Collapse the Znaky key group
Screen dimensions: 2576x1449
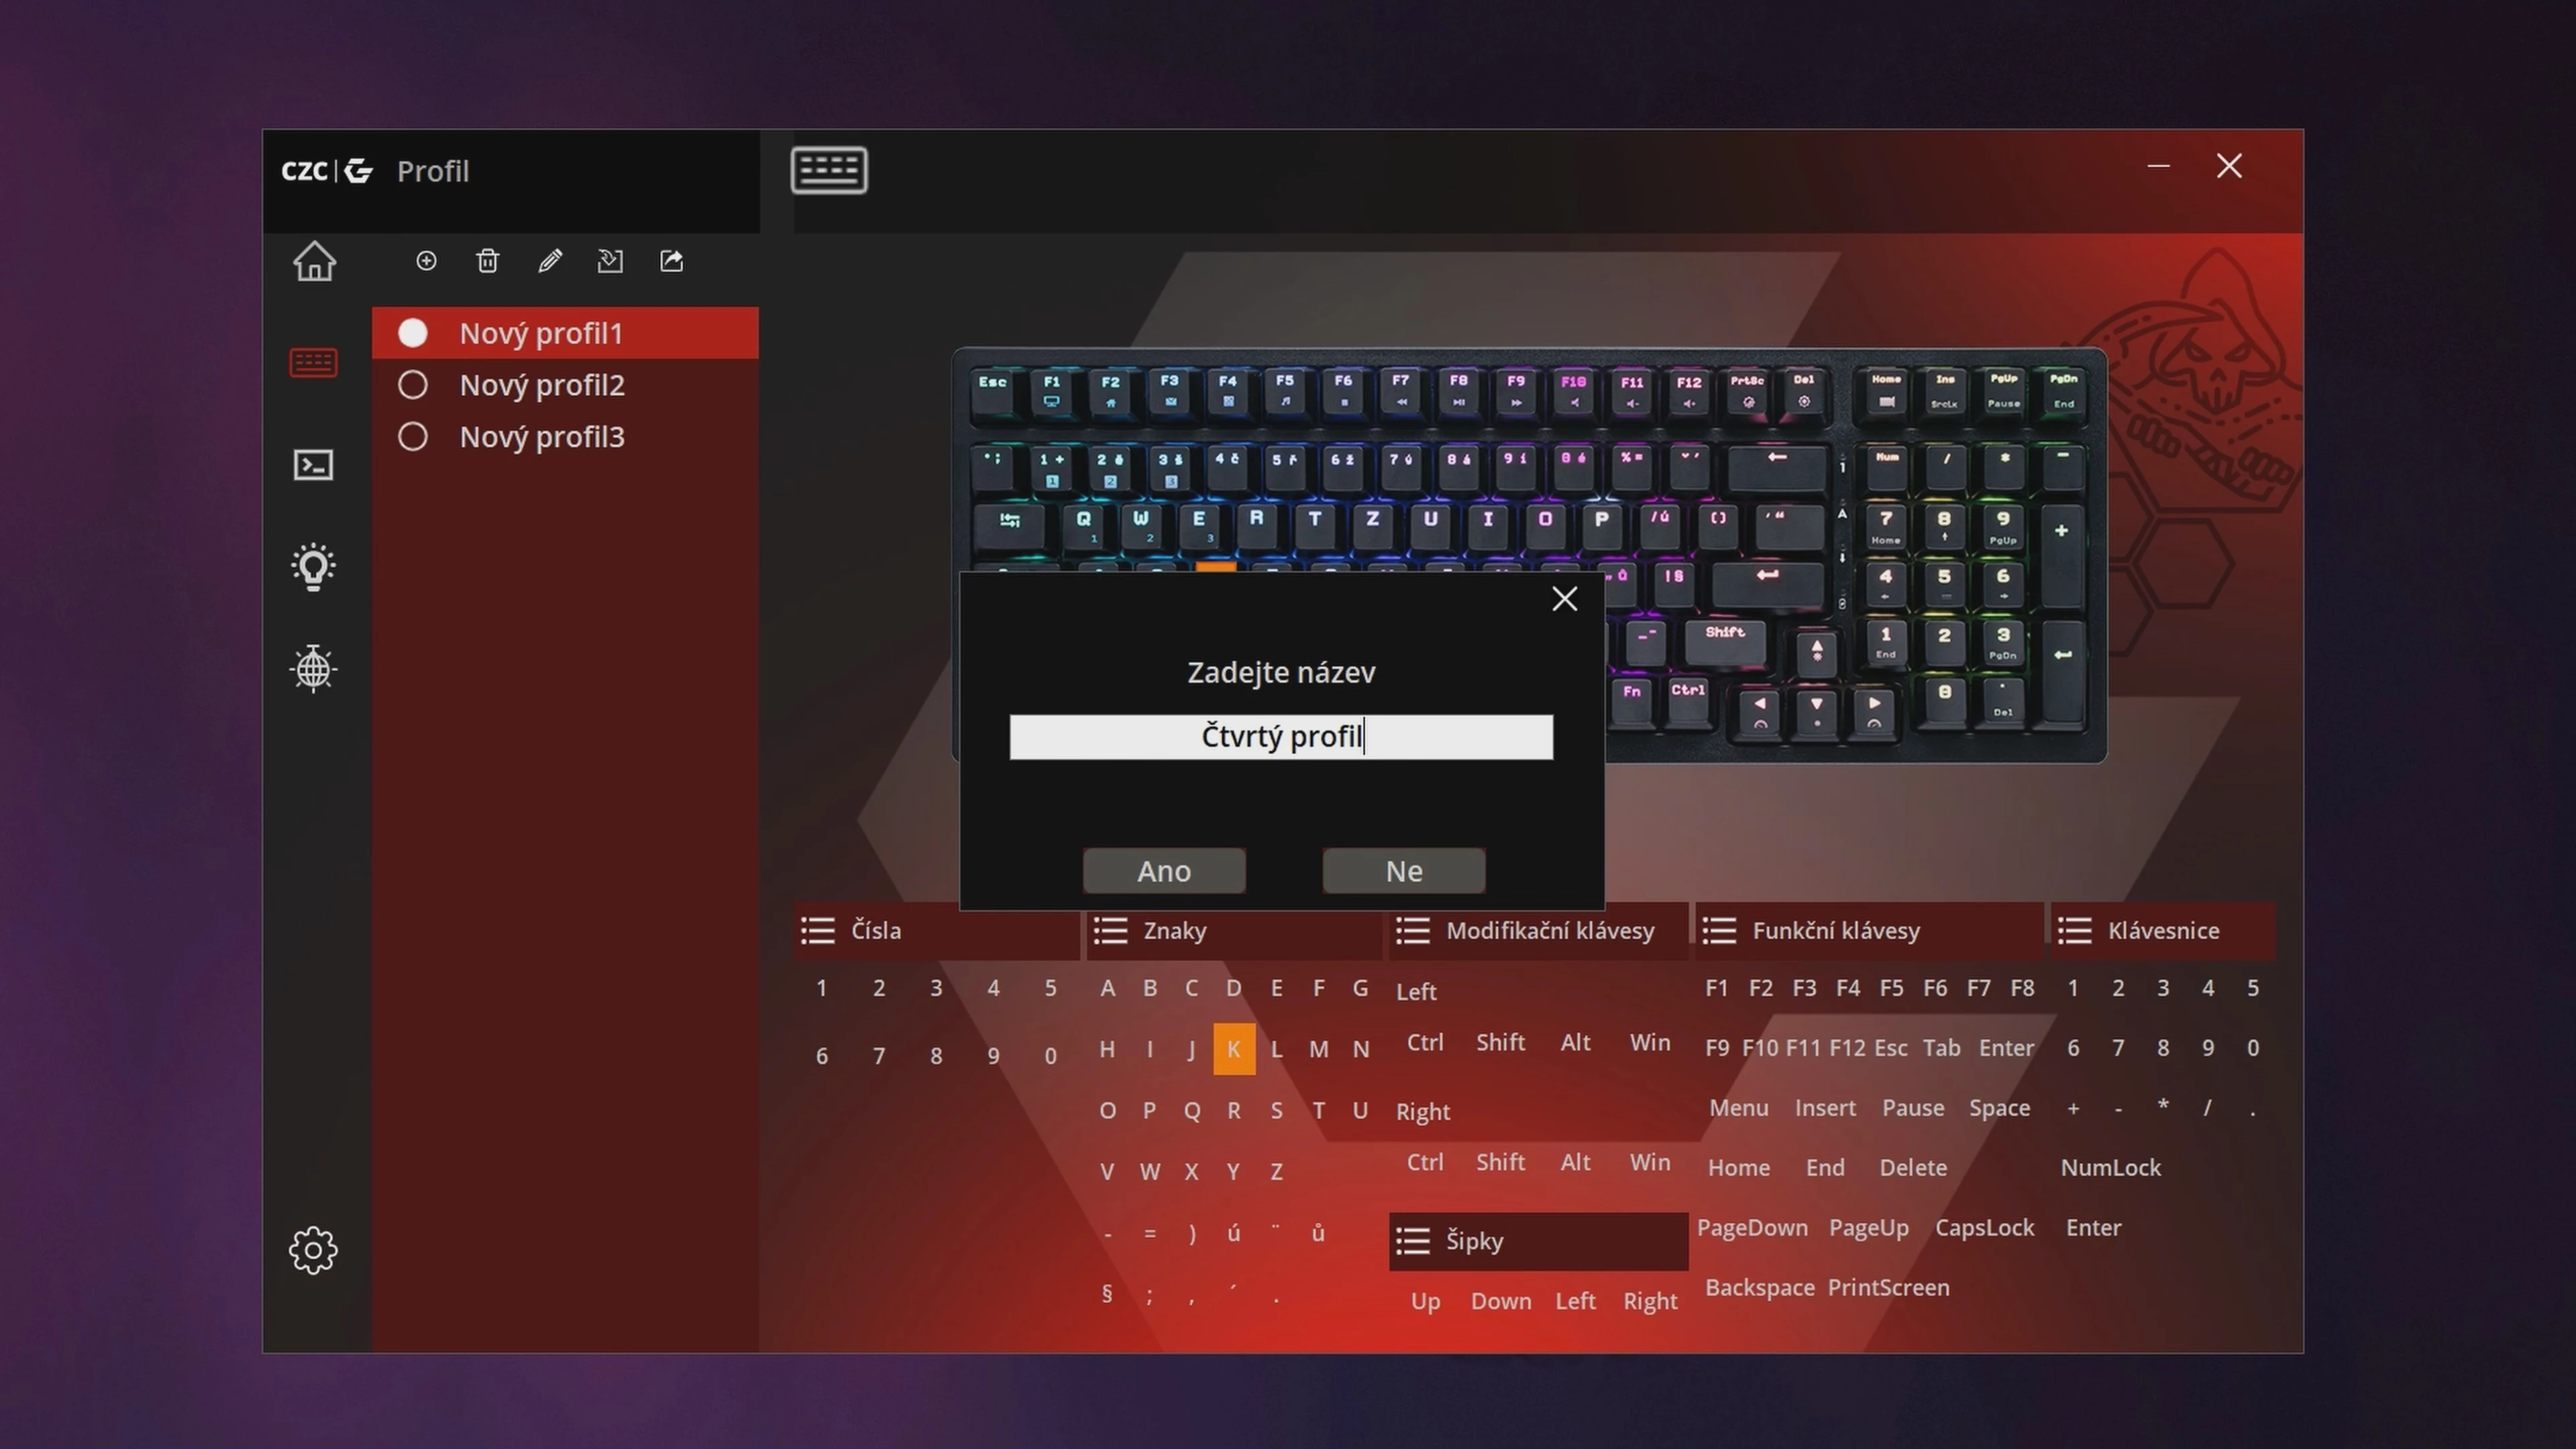tap(1111, 931)
